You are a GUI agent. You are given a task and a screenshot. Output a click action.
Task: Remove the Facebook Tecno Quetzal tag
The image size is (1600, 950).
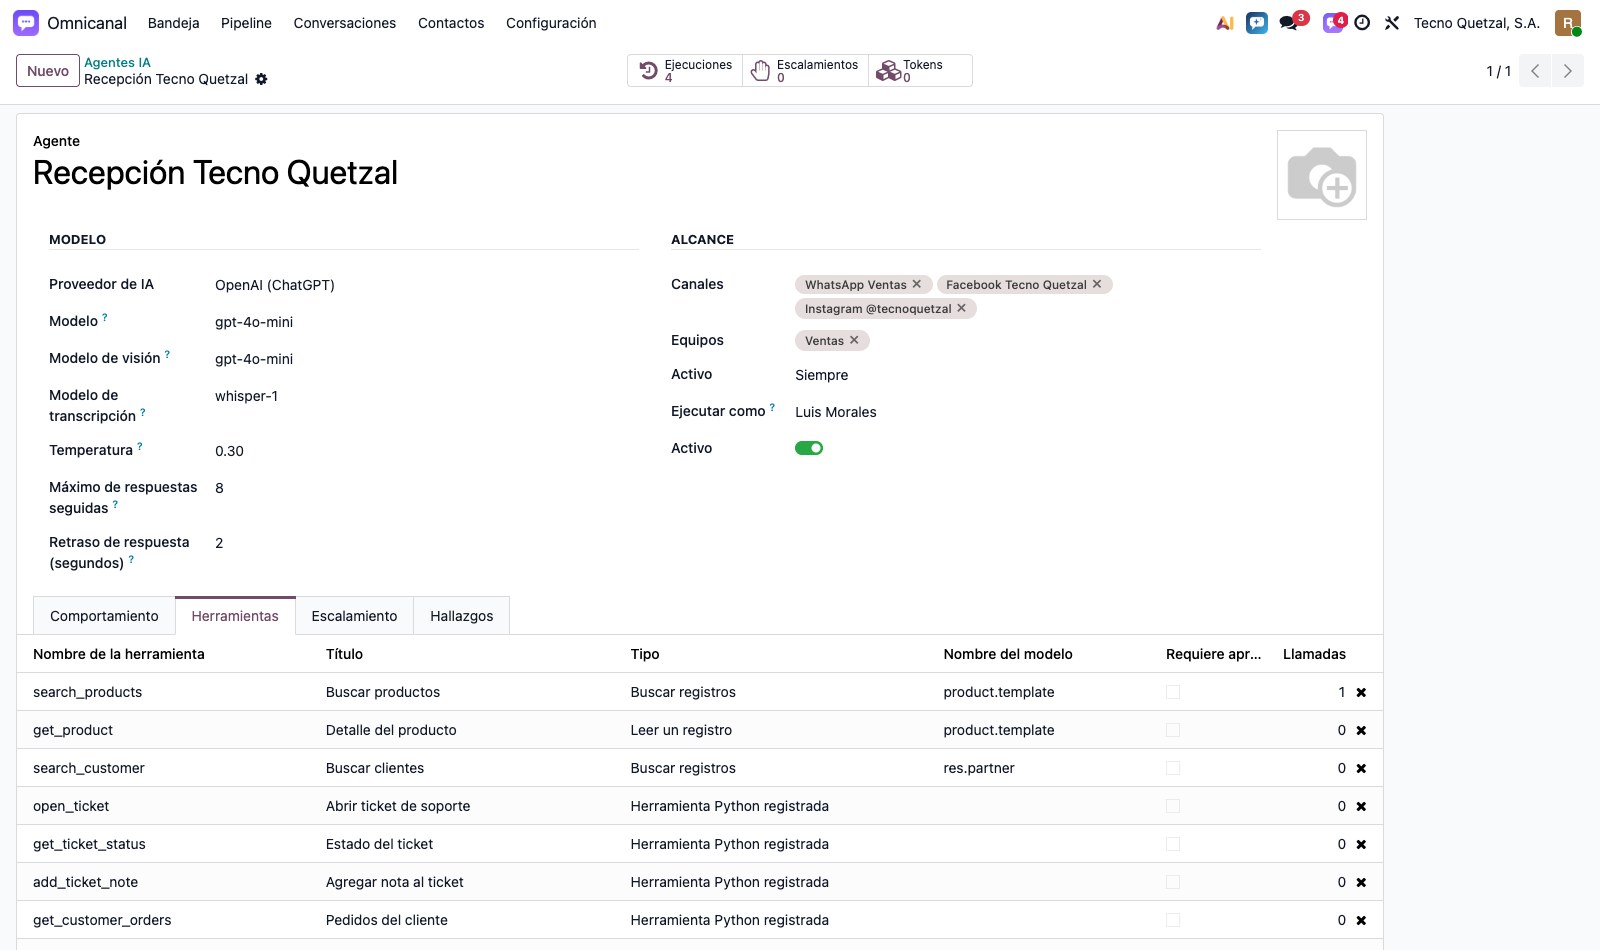pos(1097,284)
